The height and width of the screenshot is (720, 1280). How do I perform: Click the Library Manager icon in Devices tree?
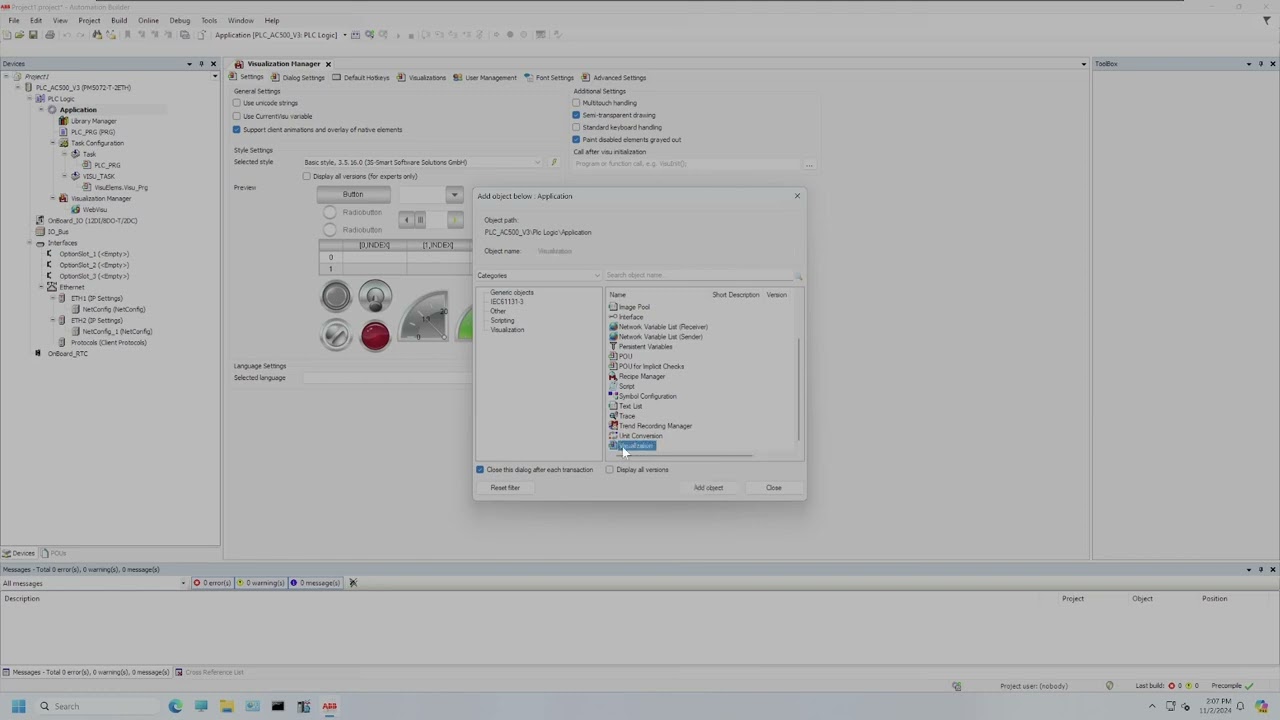click(x=64, y=121)
